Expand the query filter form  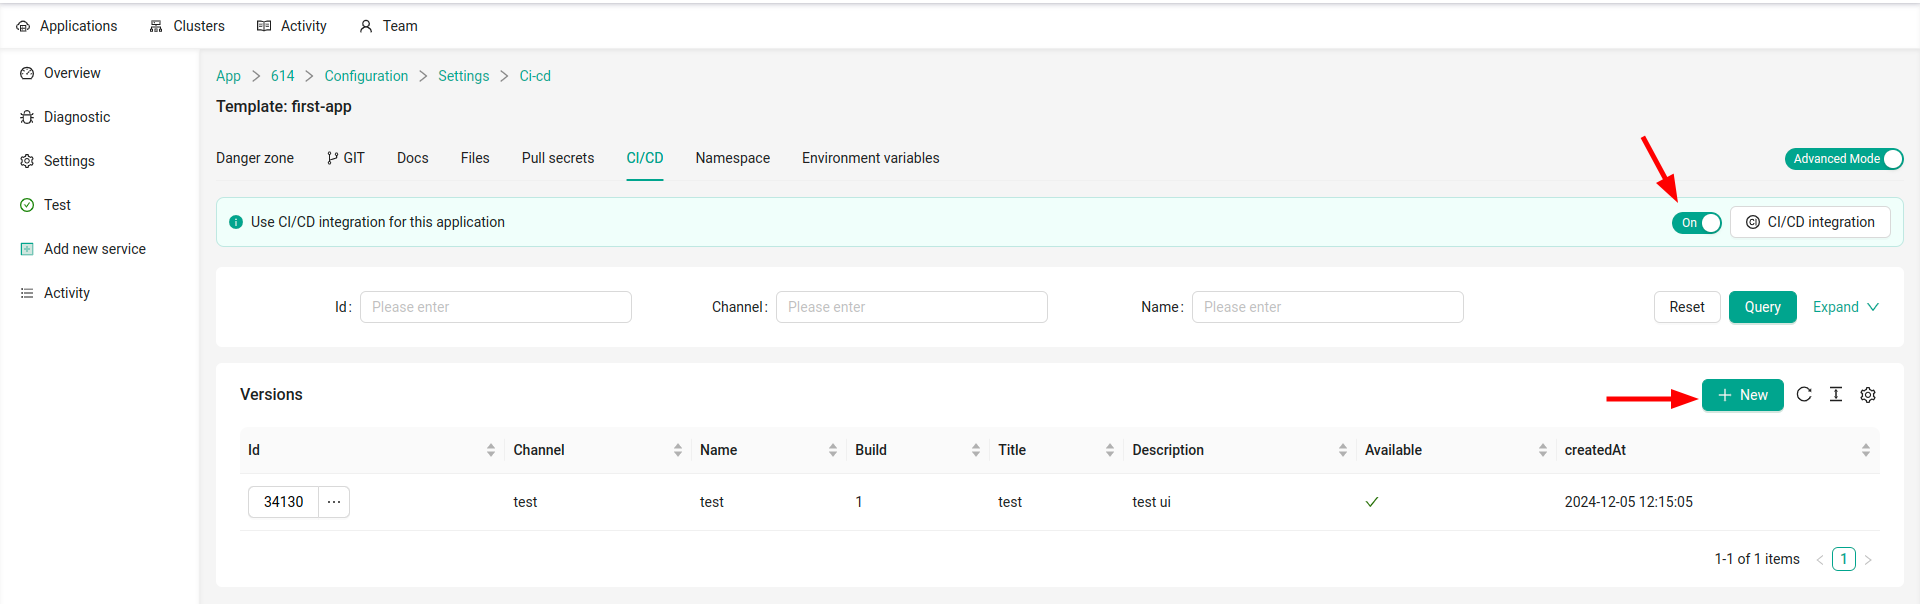point(1845,307)
